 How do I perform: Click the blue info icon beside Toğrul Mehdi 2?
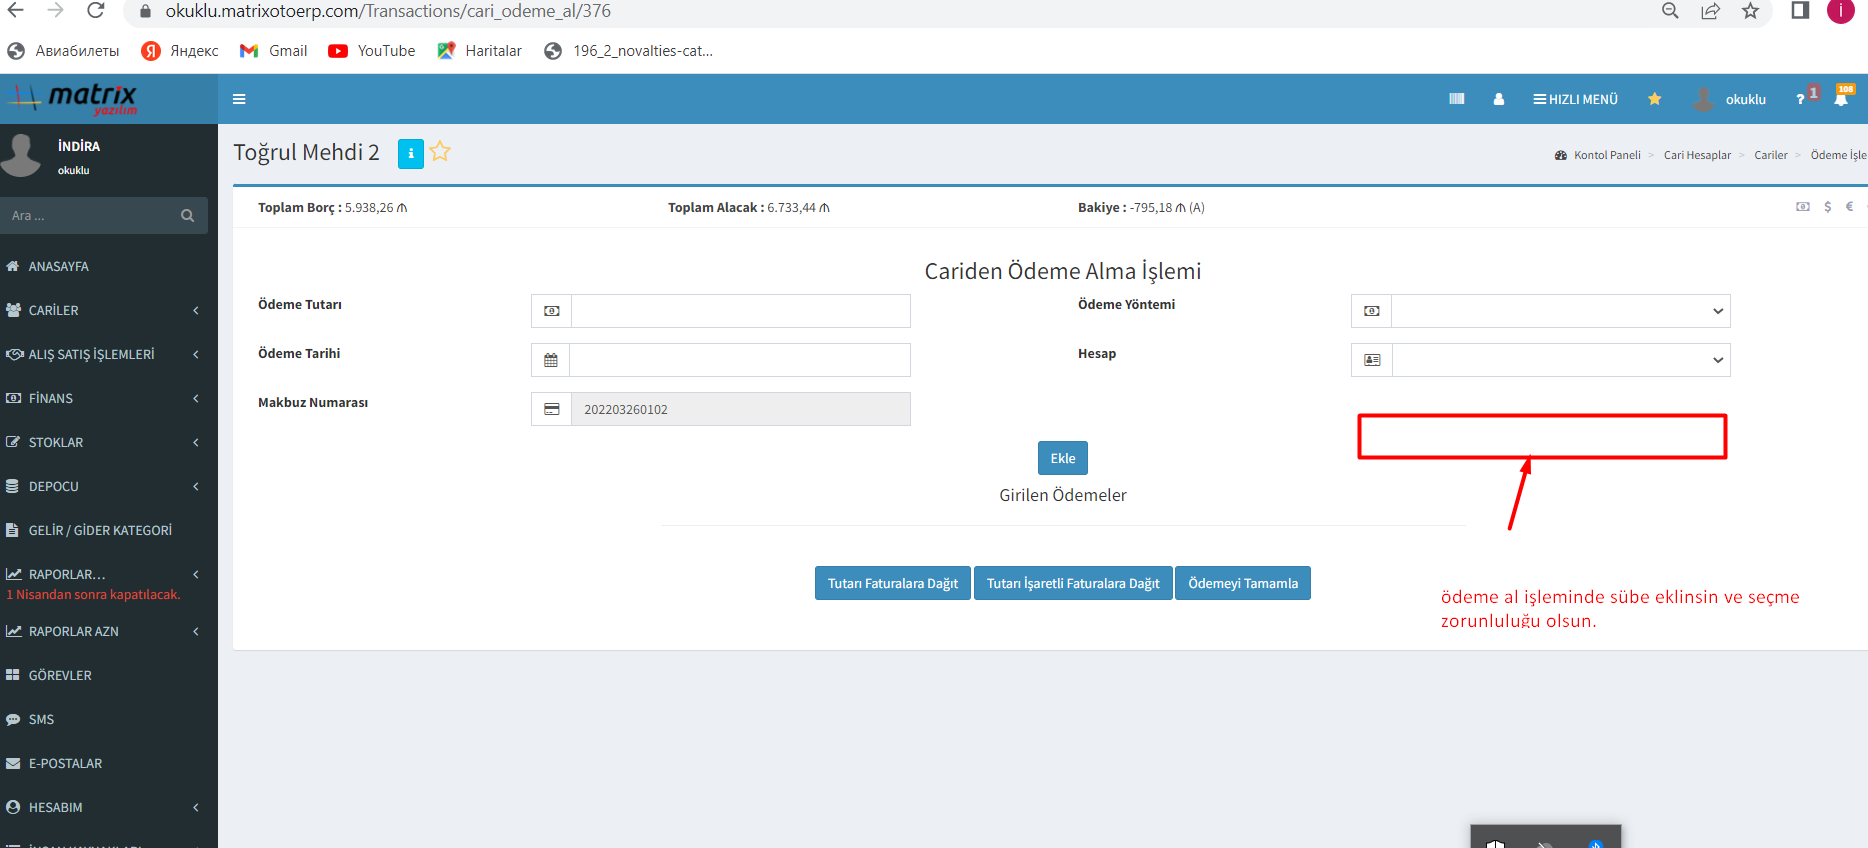click(x=410, y=153)
